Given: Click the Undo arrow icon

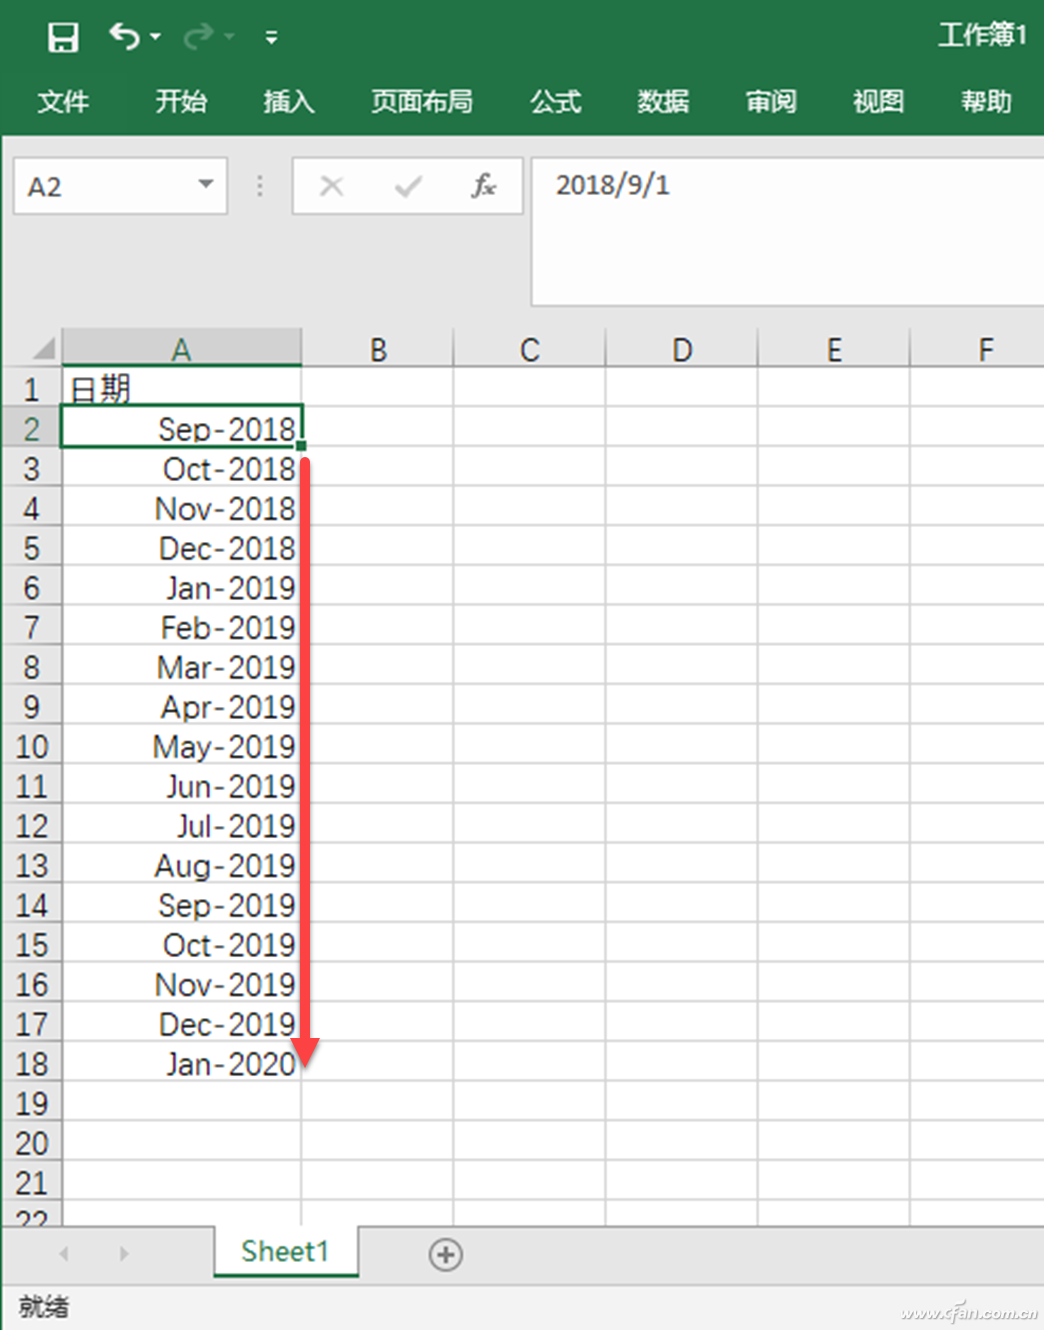Looking at the screenshot, I should (124, 37).
